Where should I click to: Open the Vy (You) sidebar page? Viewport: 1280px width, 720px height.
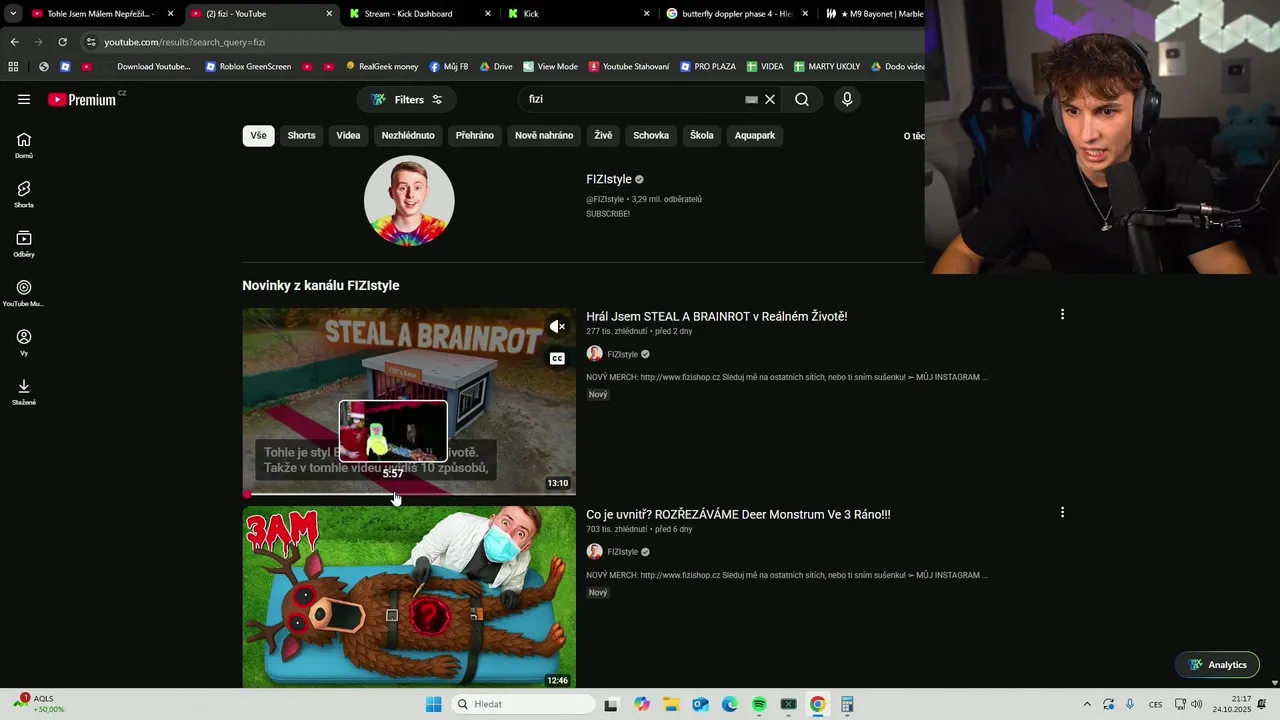24,343
